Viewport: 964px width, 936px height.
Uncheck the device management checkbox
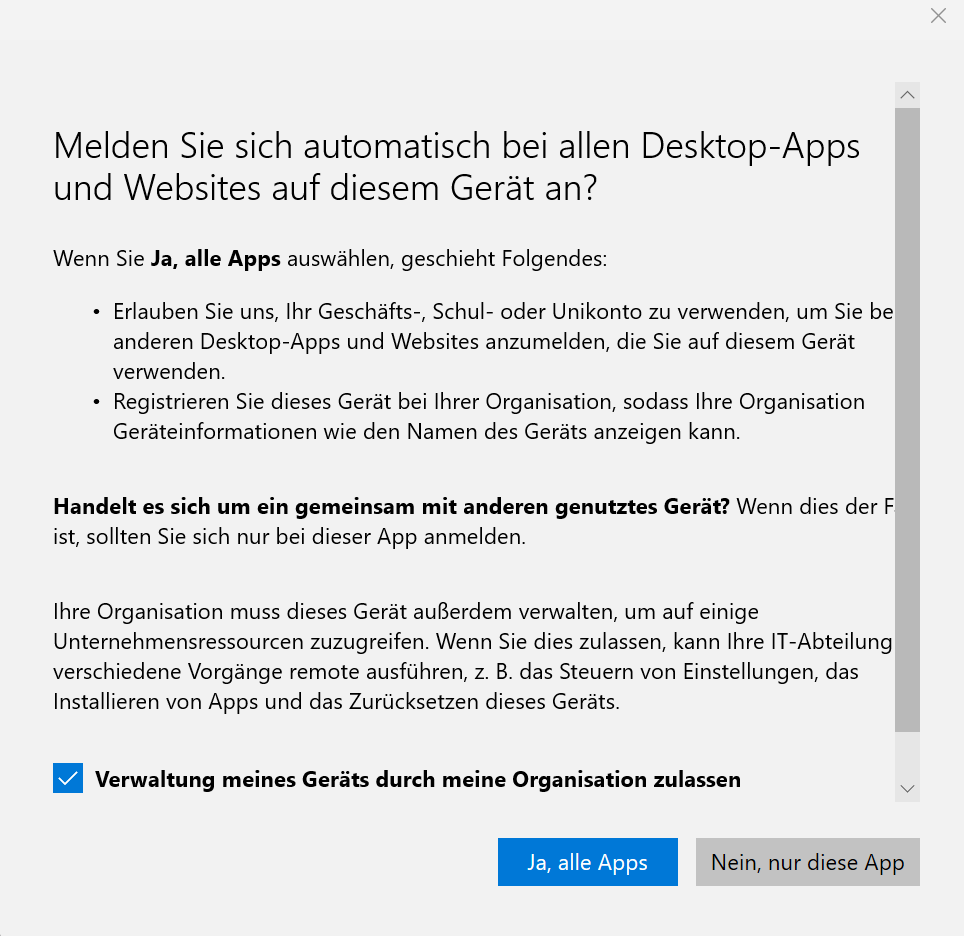tap(68, 779)
